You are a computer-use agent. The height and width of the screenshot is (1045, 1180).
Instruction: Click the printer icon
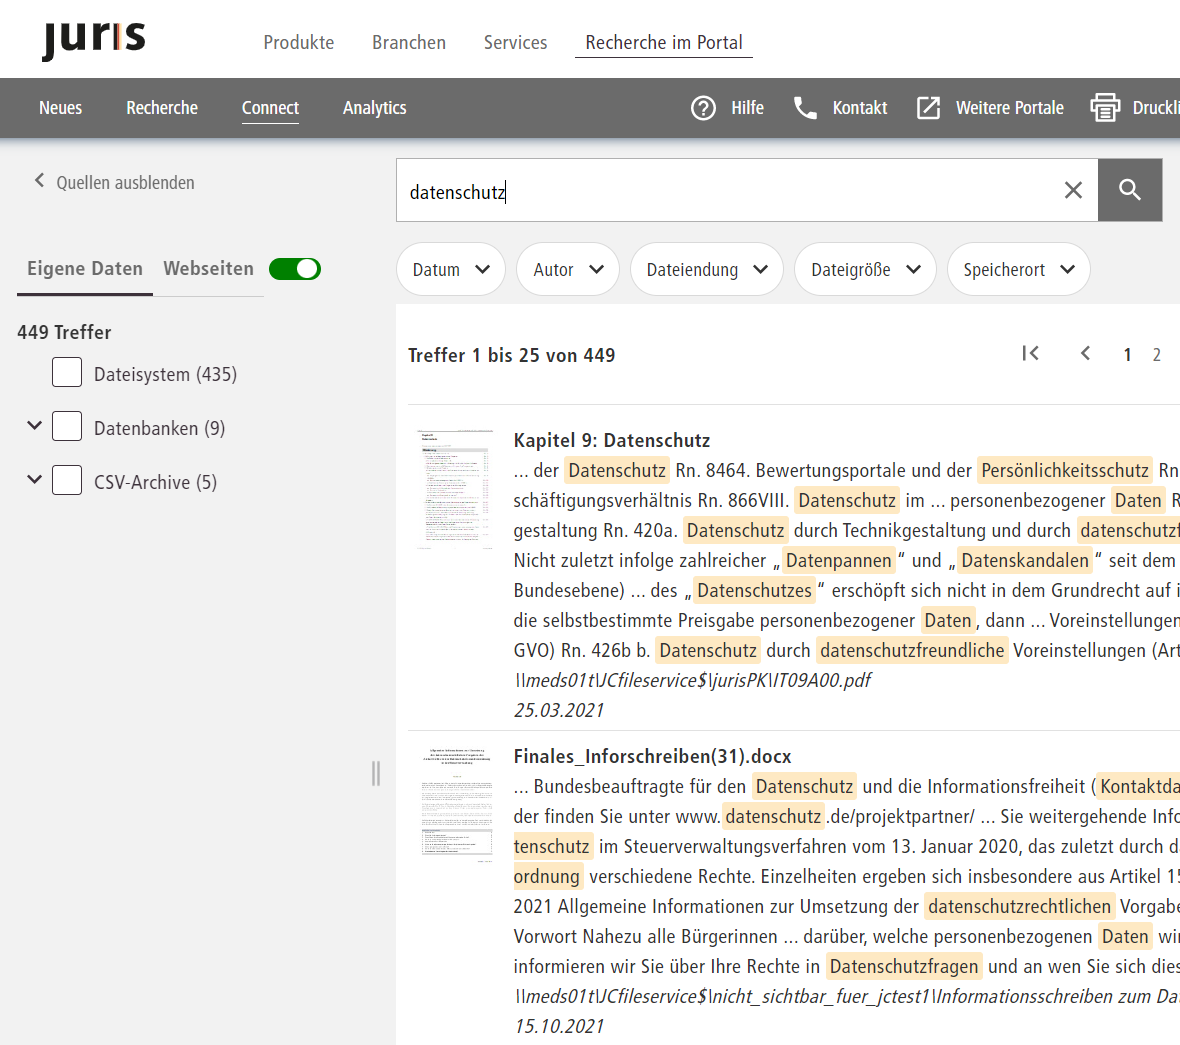pos(1105,108)
